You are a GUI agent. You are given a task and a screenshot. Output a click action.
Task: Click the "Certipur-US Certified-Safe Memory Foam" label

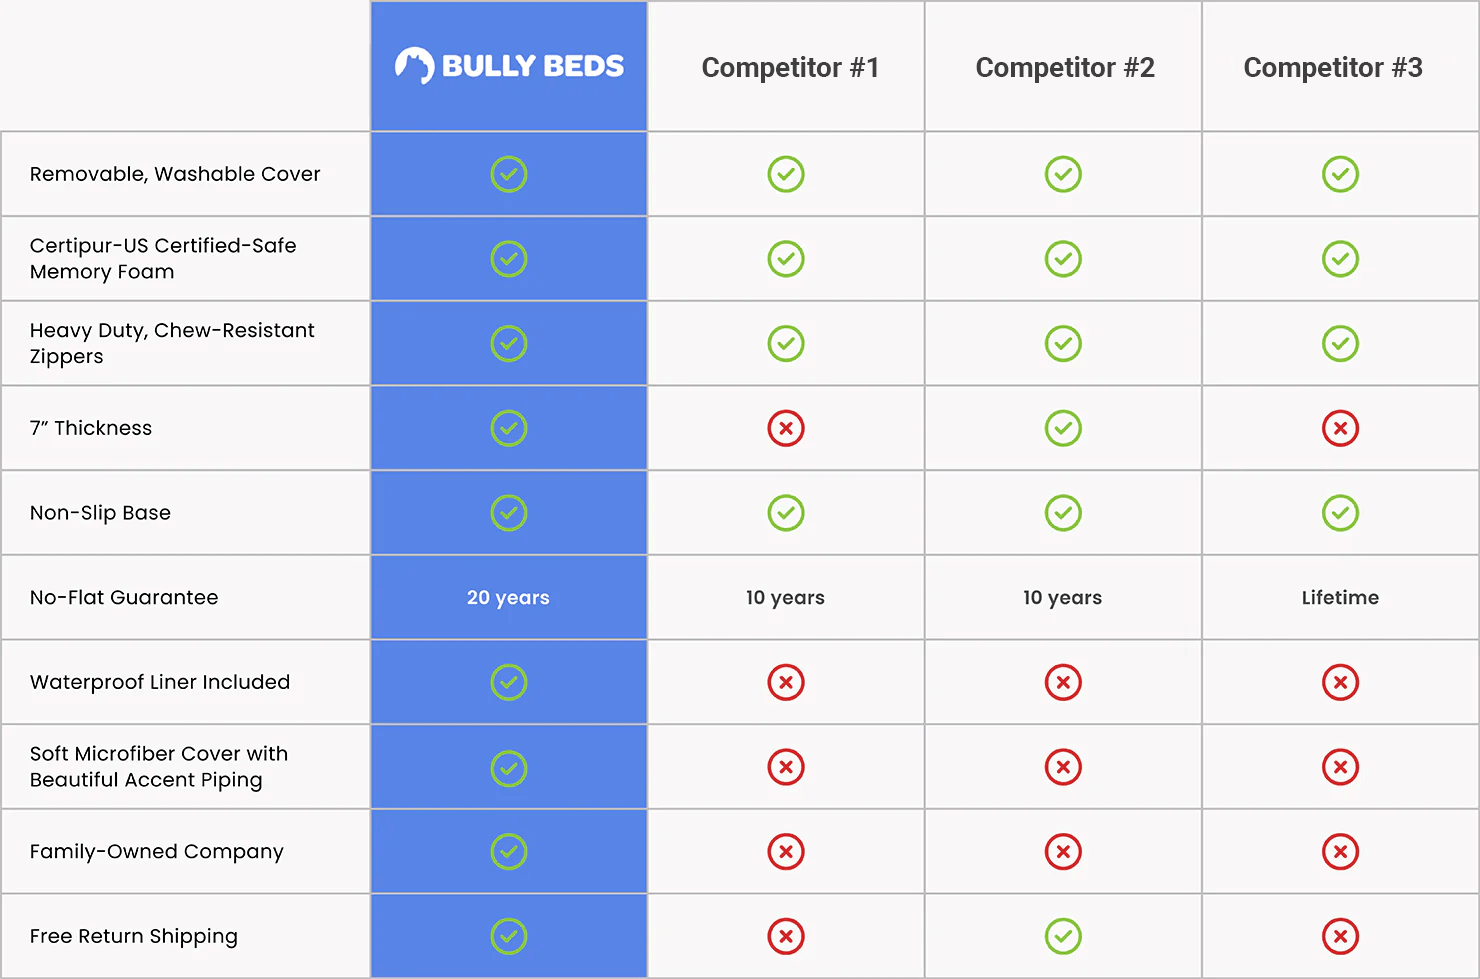pos(163,258)
